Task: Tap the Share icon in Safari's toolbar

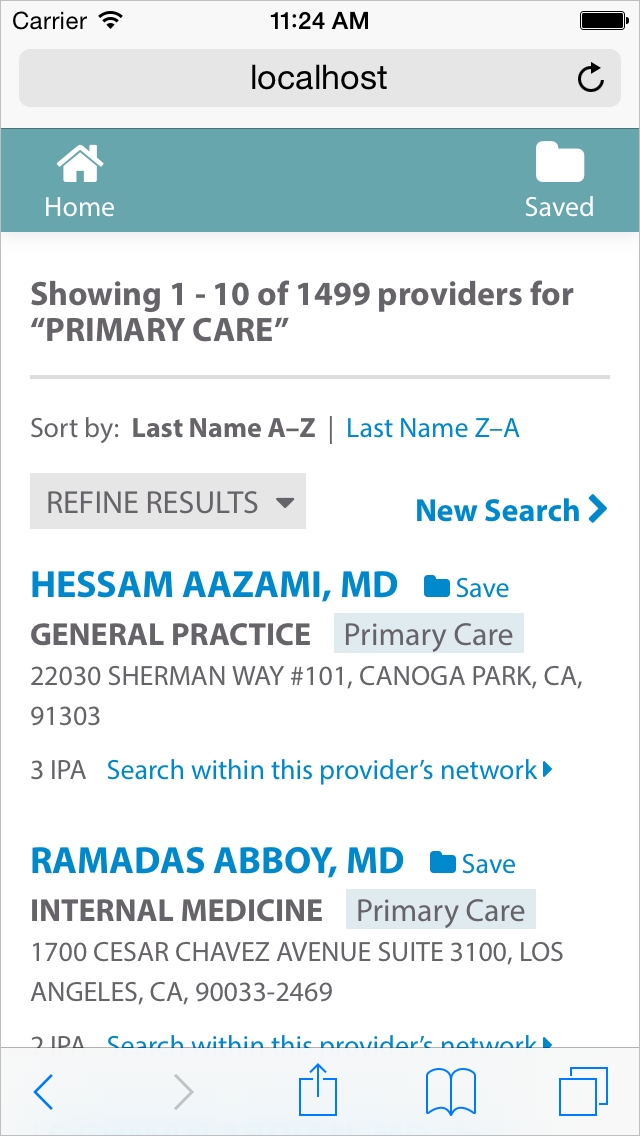Action: click(318, 1090)
